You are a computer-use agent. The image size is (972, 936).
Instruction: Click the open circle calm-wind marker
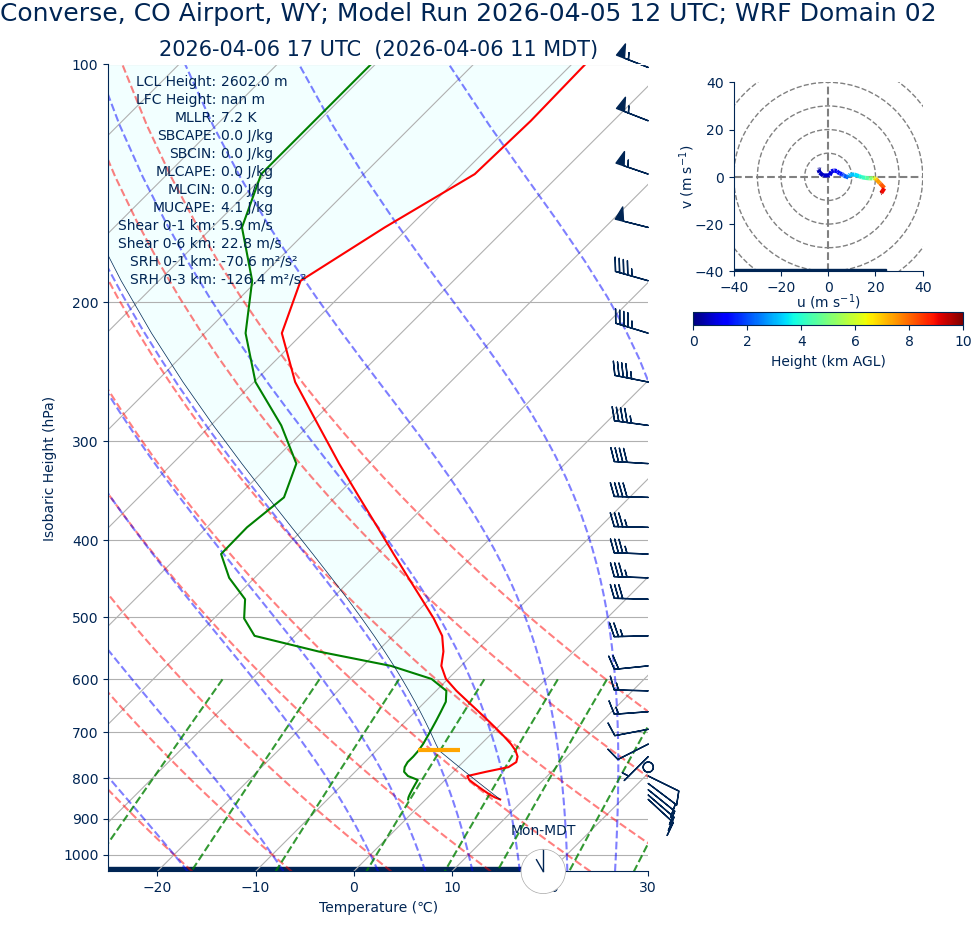(x=648, y=767)
